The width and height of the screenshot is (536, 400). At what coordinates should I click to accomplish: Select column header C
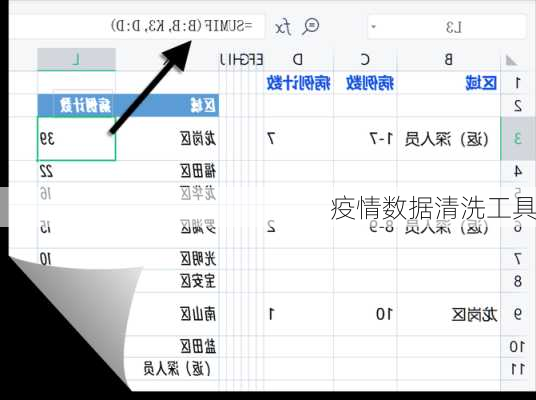click(x=365, y=60)
